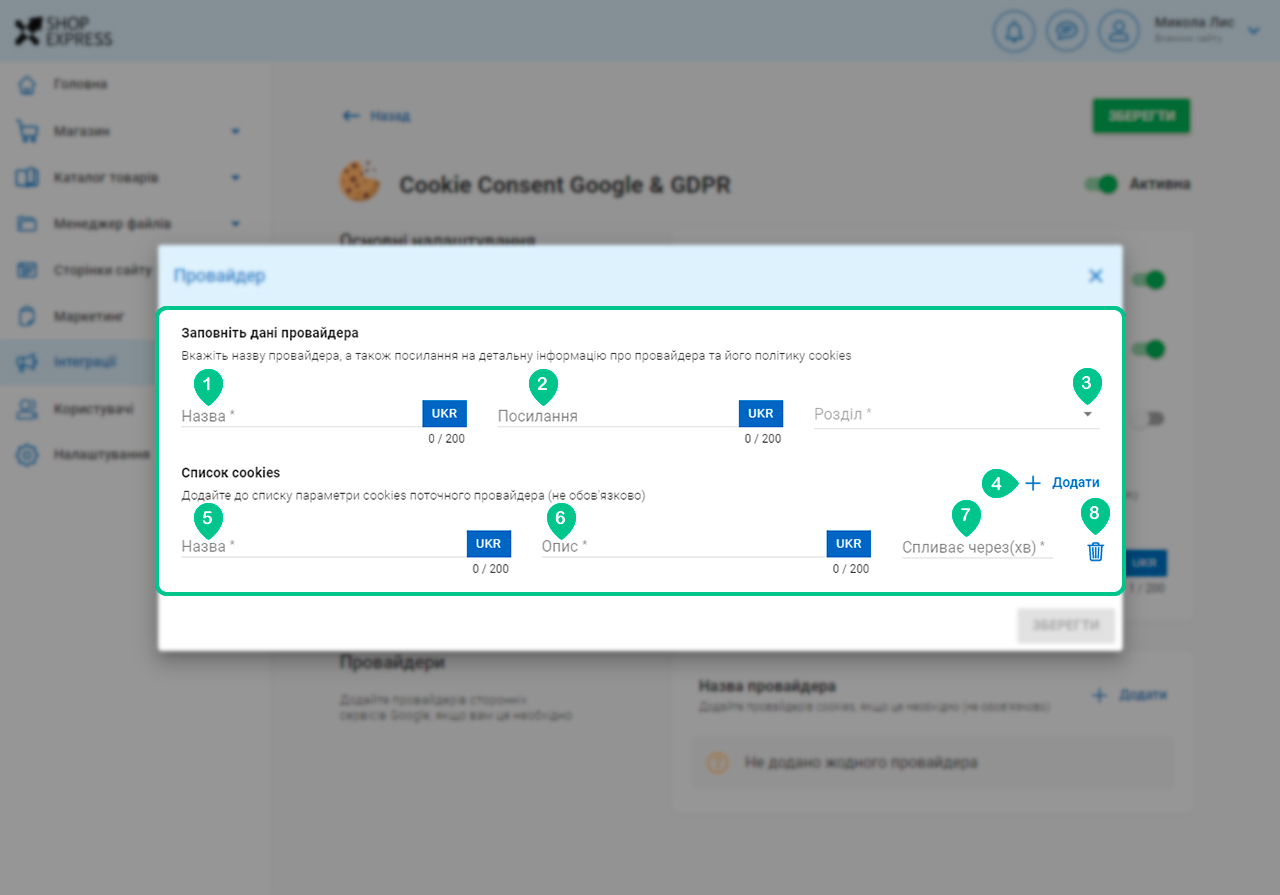Click the "Назва провайдера" heading behind the dialog
The width and height of the screenshot is (1280, 895).
point(767,687)
